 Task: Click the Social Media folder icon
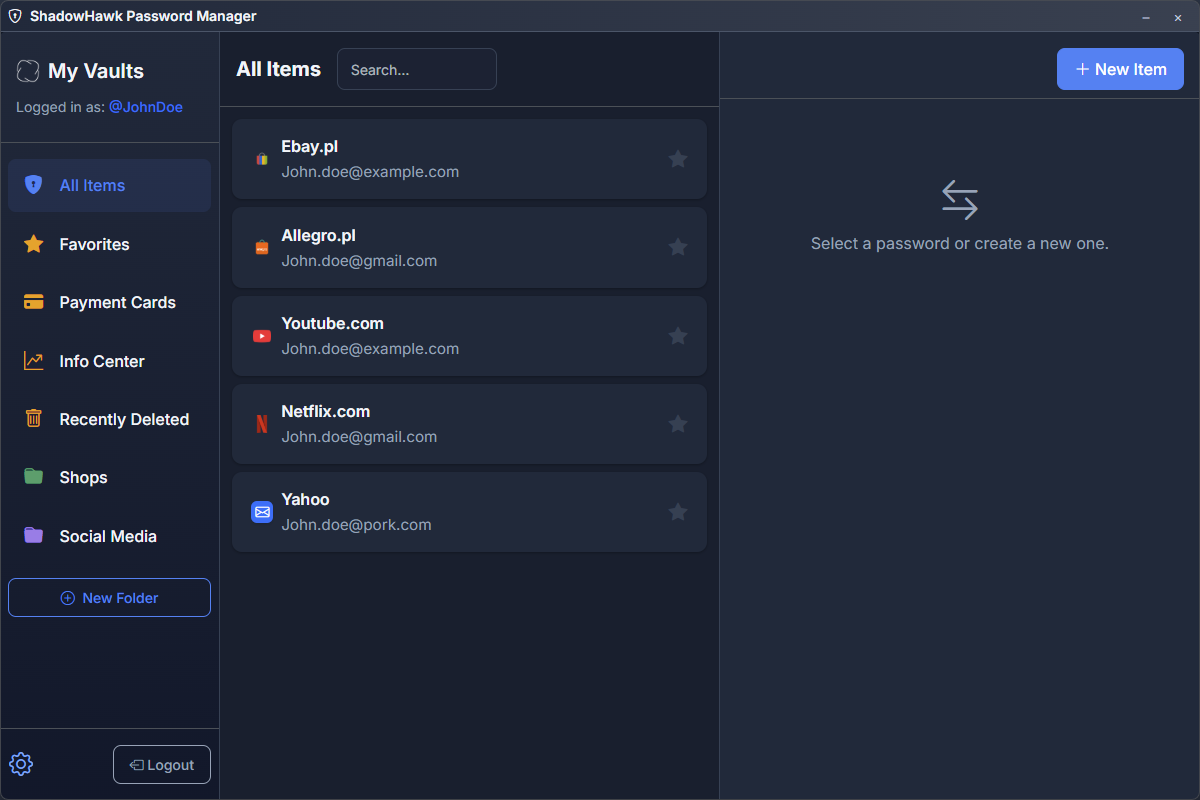[x=33, y=536]
